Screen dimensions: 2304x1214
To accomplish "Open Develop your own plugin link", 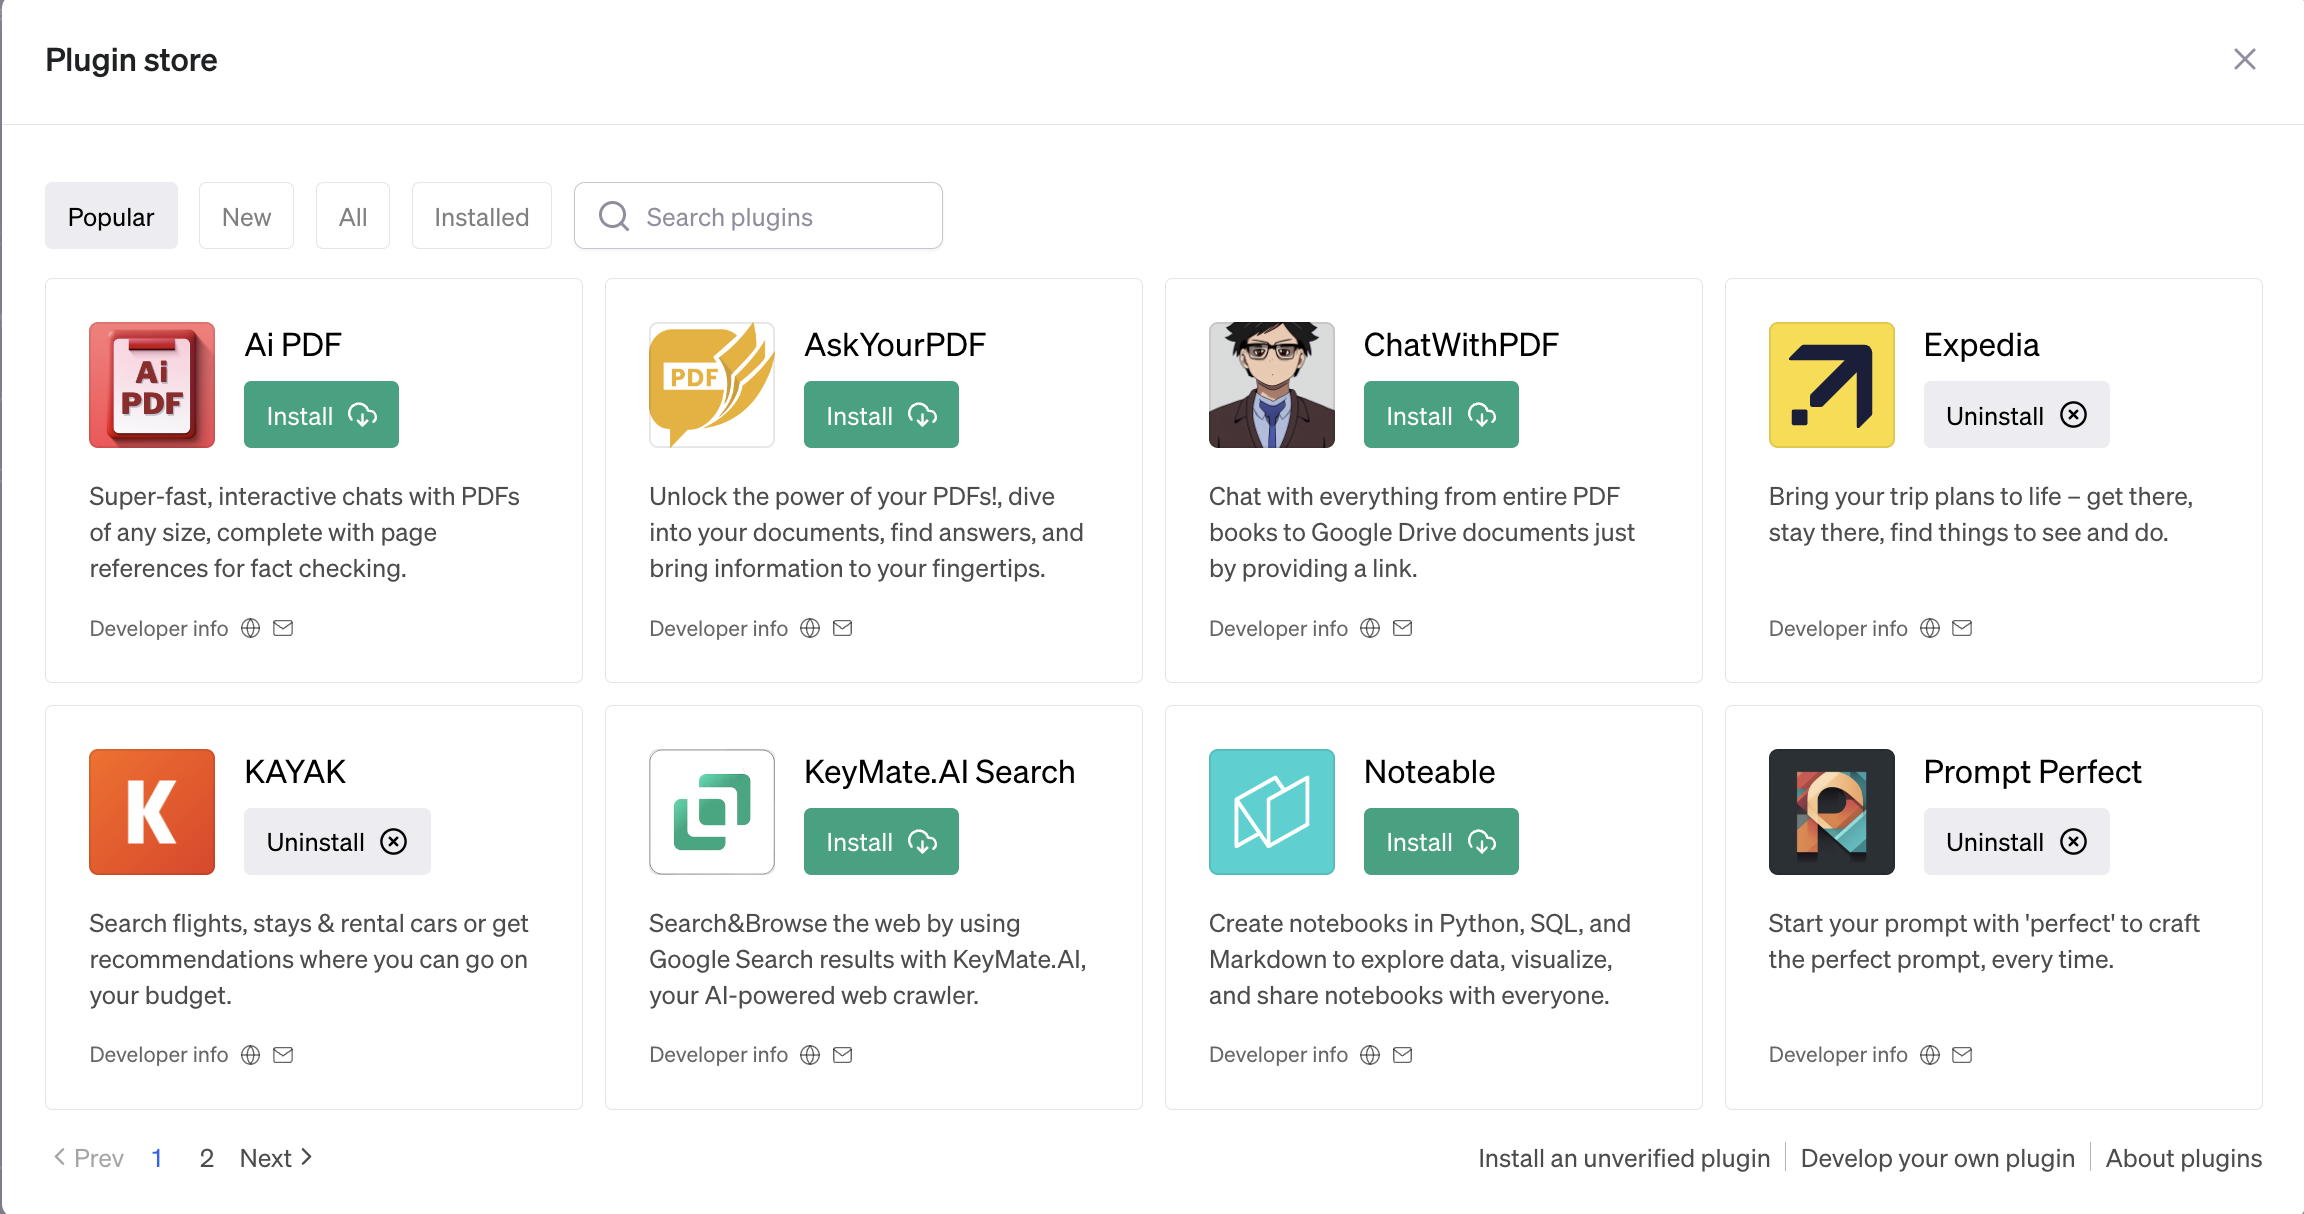I will tap(1937, 1158).
